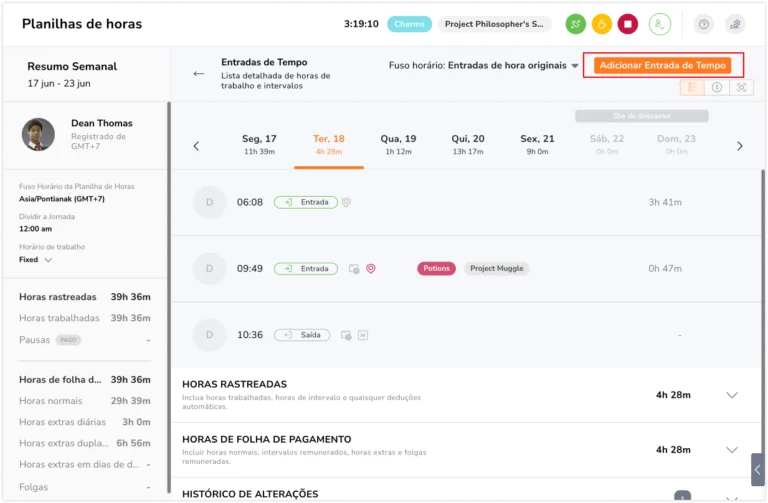Select the Sex, 21 day tab
This screenshot has height=503, width=768.
[537, 145]
